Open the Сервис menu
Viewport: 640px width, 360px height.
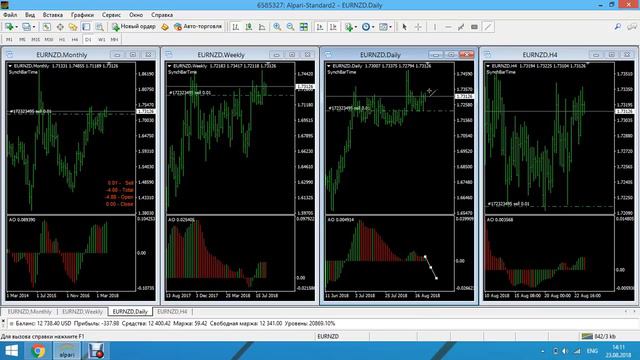tap(111, 15)
